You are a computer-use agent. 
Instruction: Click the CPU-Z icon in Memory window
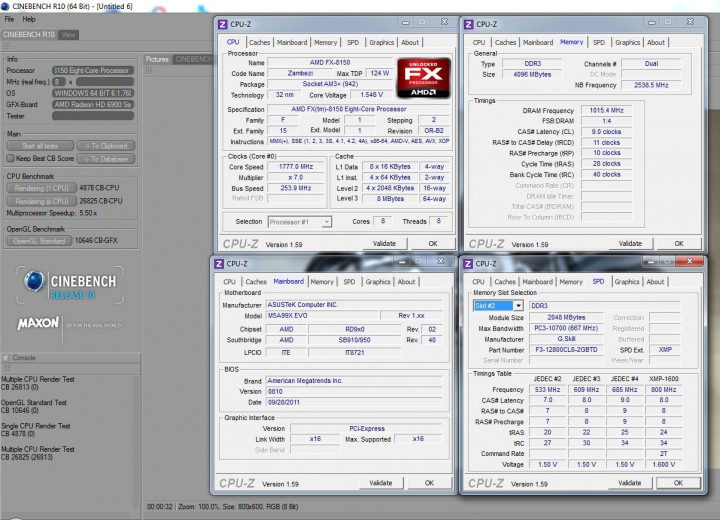tap(468, 24)
